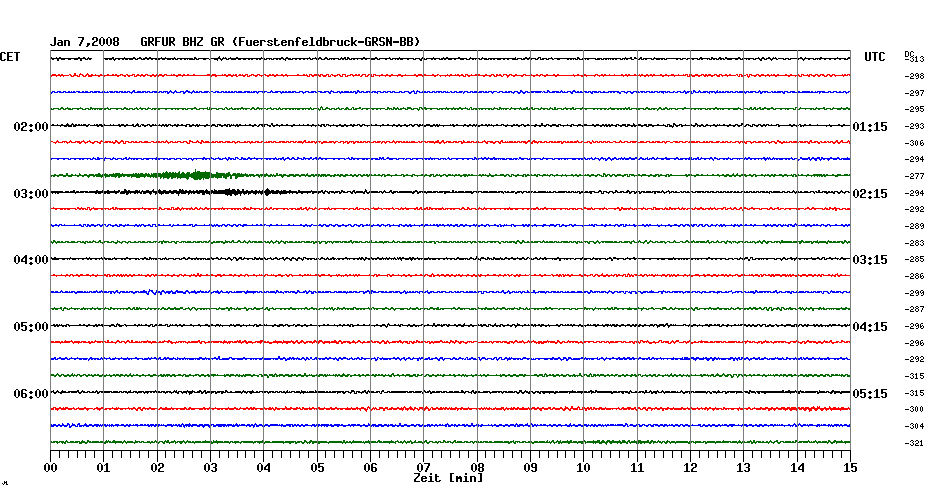The height and width of the screenshot is (494, 930).
Task: Select the 02:00 CET time label
Action: coord(31,127)
